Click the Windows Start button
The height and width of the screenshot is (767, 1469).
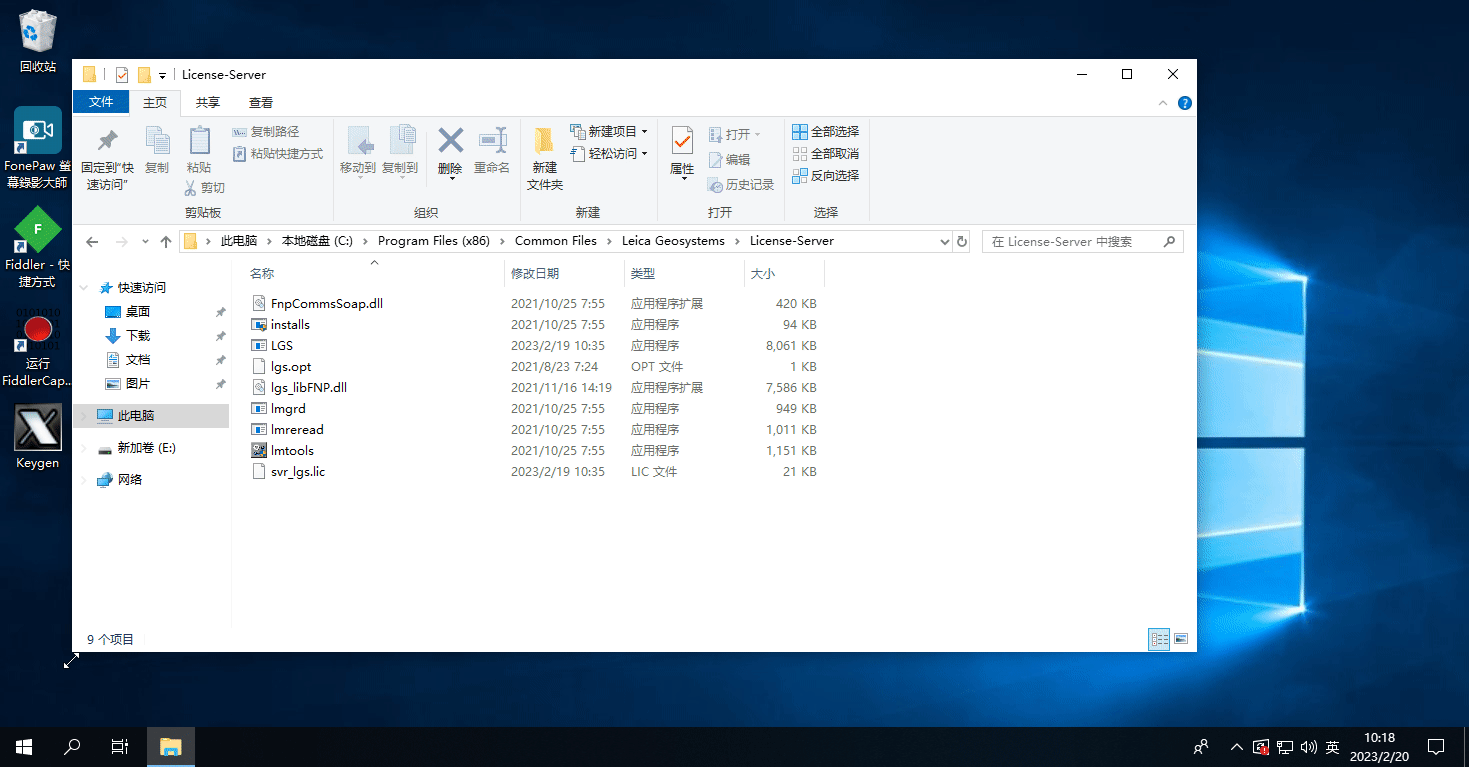point(24,746)
